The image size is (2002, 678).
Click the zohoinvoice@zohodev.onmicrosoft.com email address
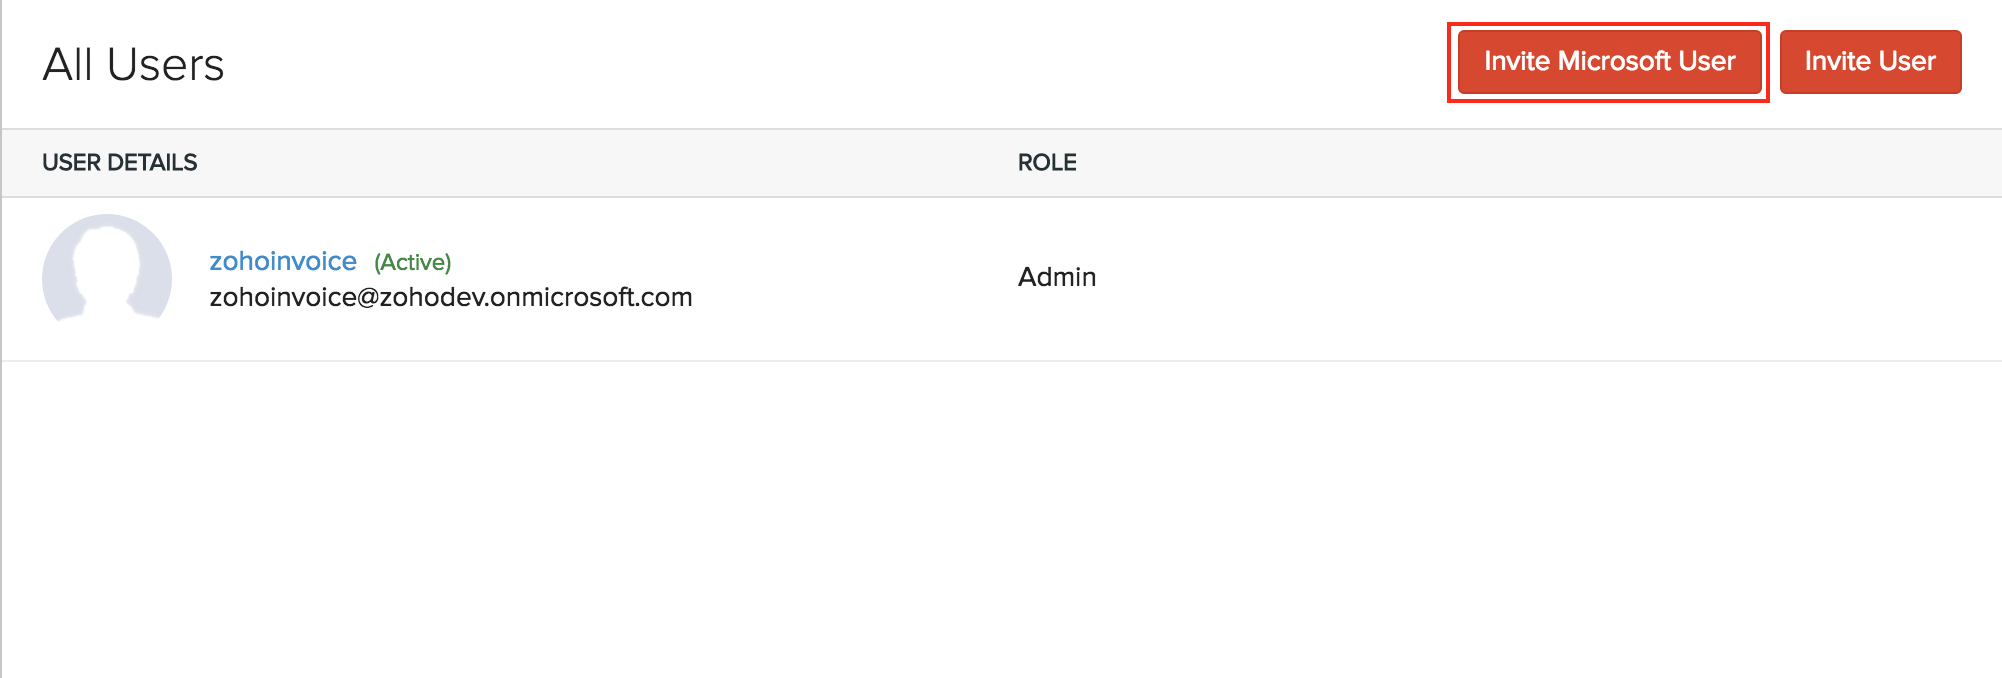(x=450, y=297)
